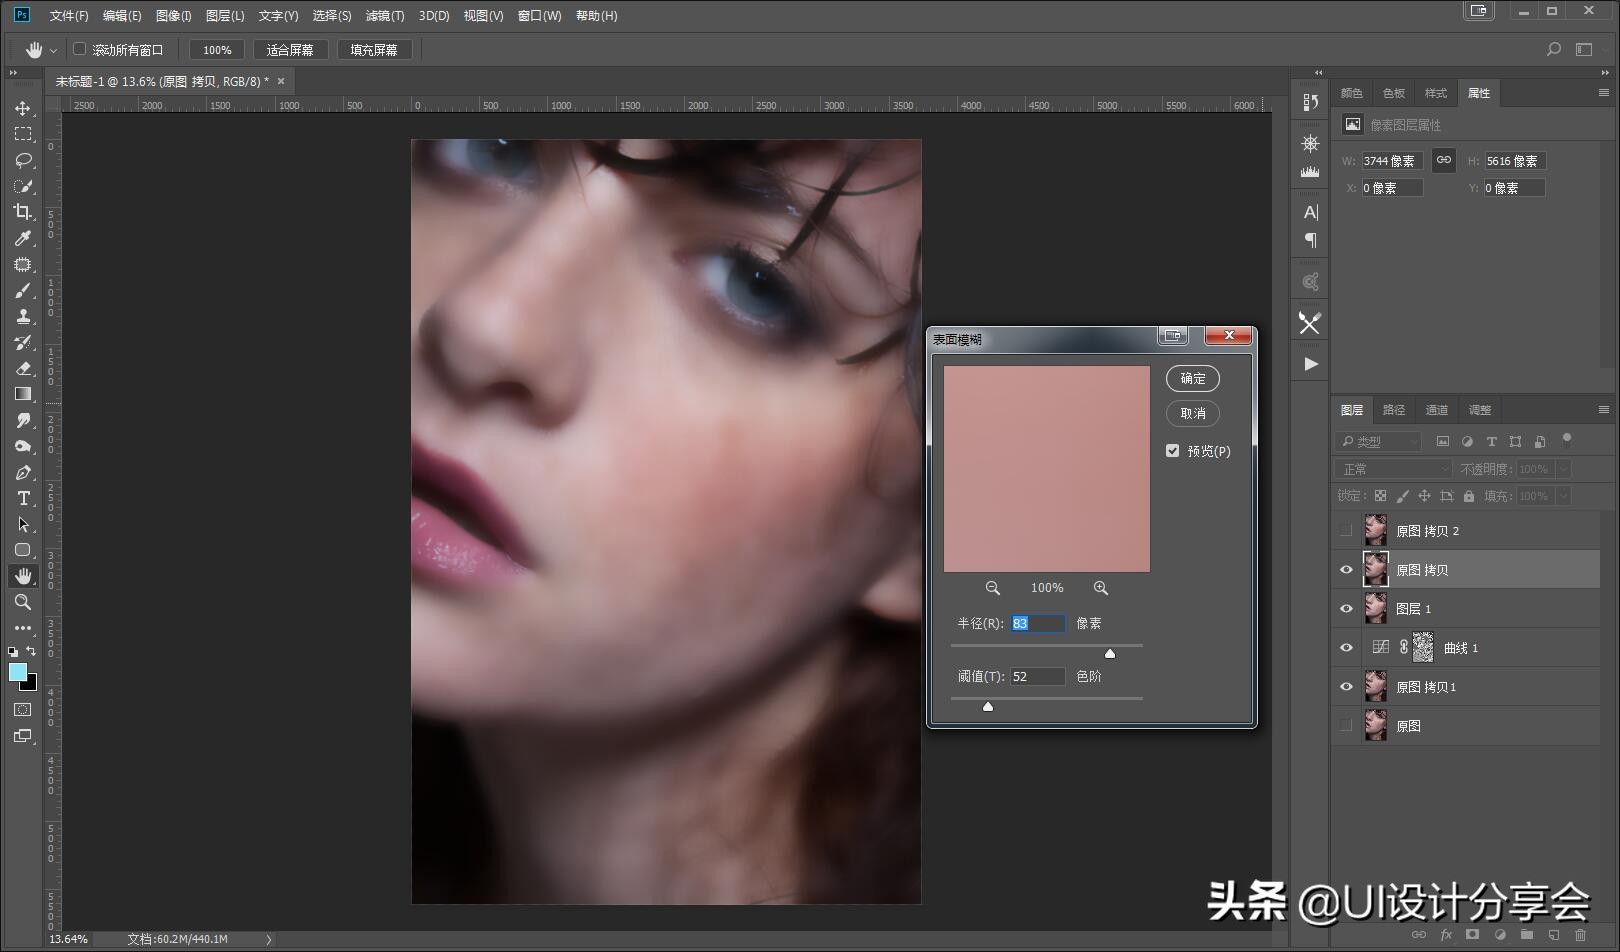The image size is (1620, 952).
Task: Open the layer blend mode 正常 dropdown
Action: click(1392, 469)
